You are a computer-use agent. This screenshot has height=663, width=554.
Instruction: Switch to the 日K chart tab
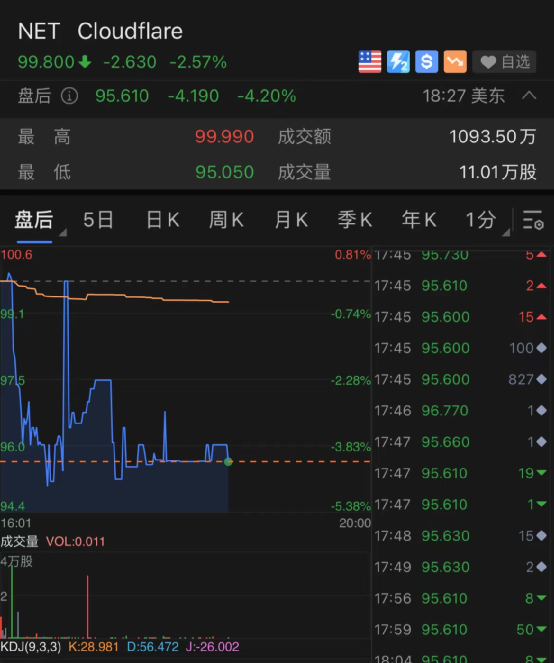point(162,220)
